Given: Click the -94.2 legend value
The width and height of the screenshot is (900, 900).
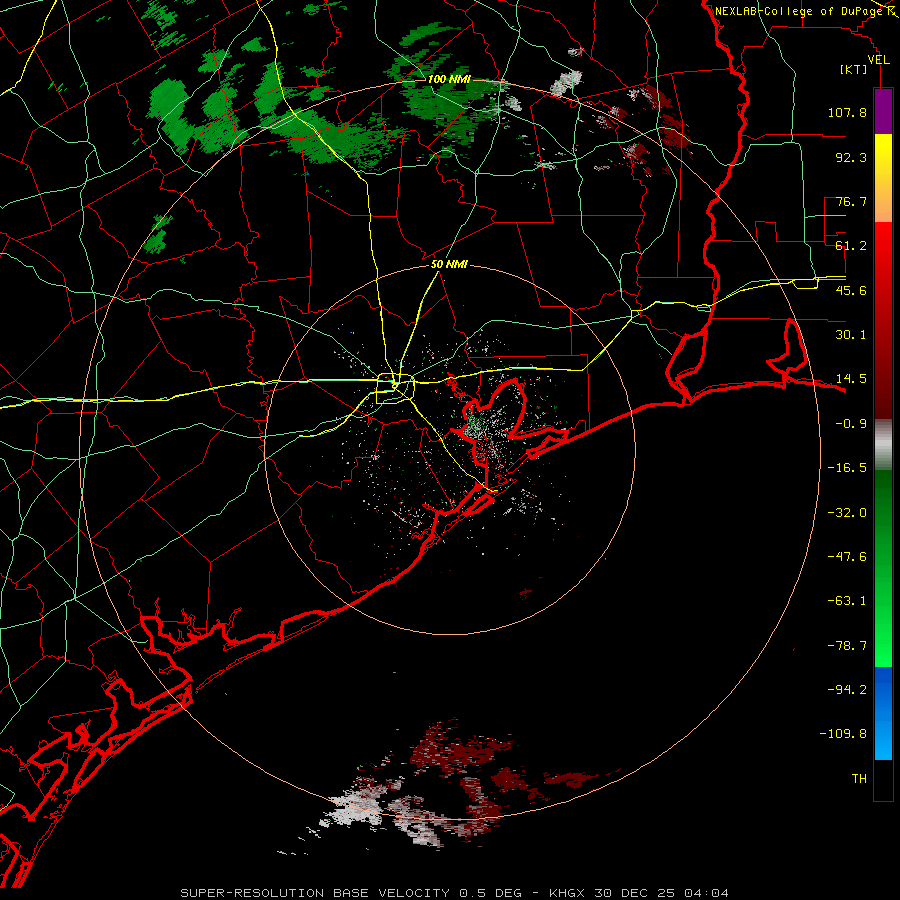Looking at the screenshot, I should pyautogui.click(x=847, y=690).
